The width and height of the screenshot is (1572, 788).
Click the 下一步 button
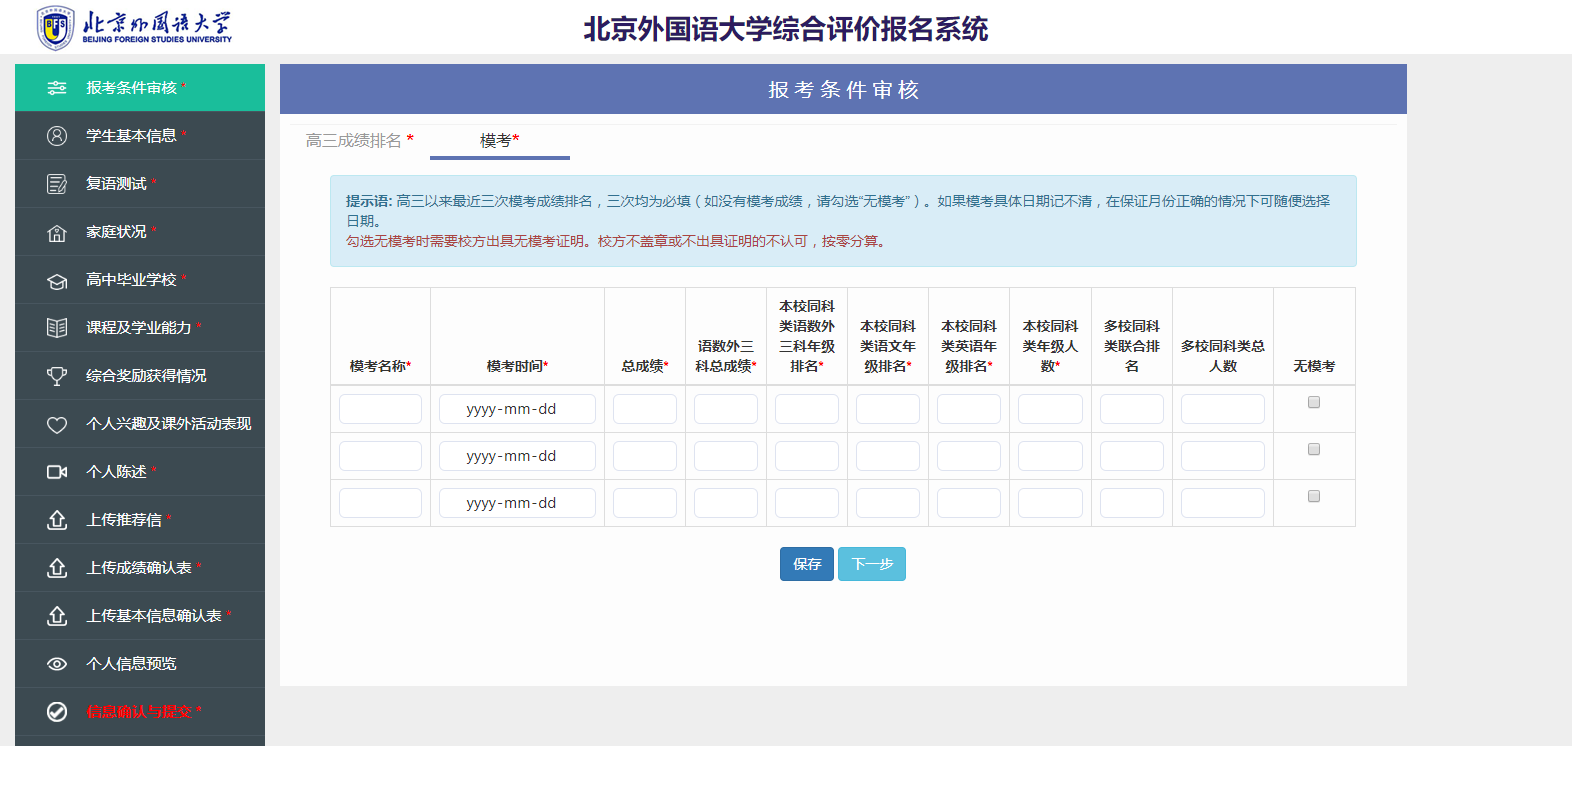tap(872, 564)
